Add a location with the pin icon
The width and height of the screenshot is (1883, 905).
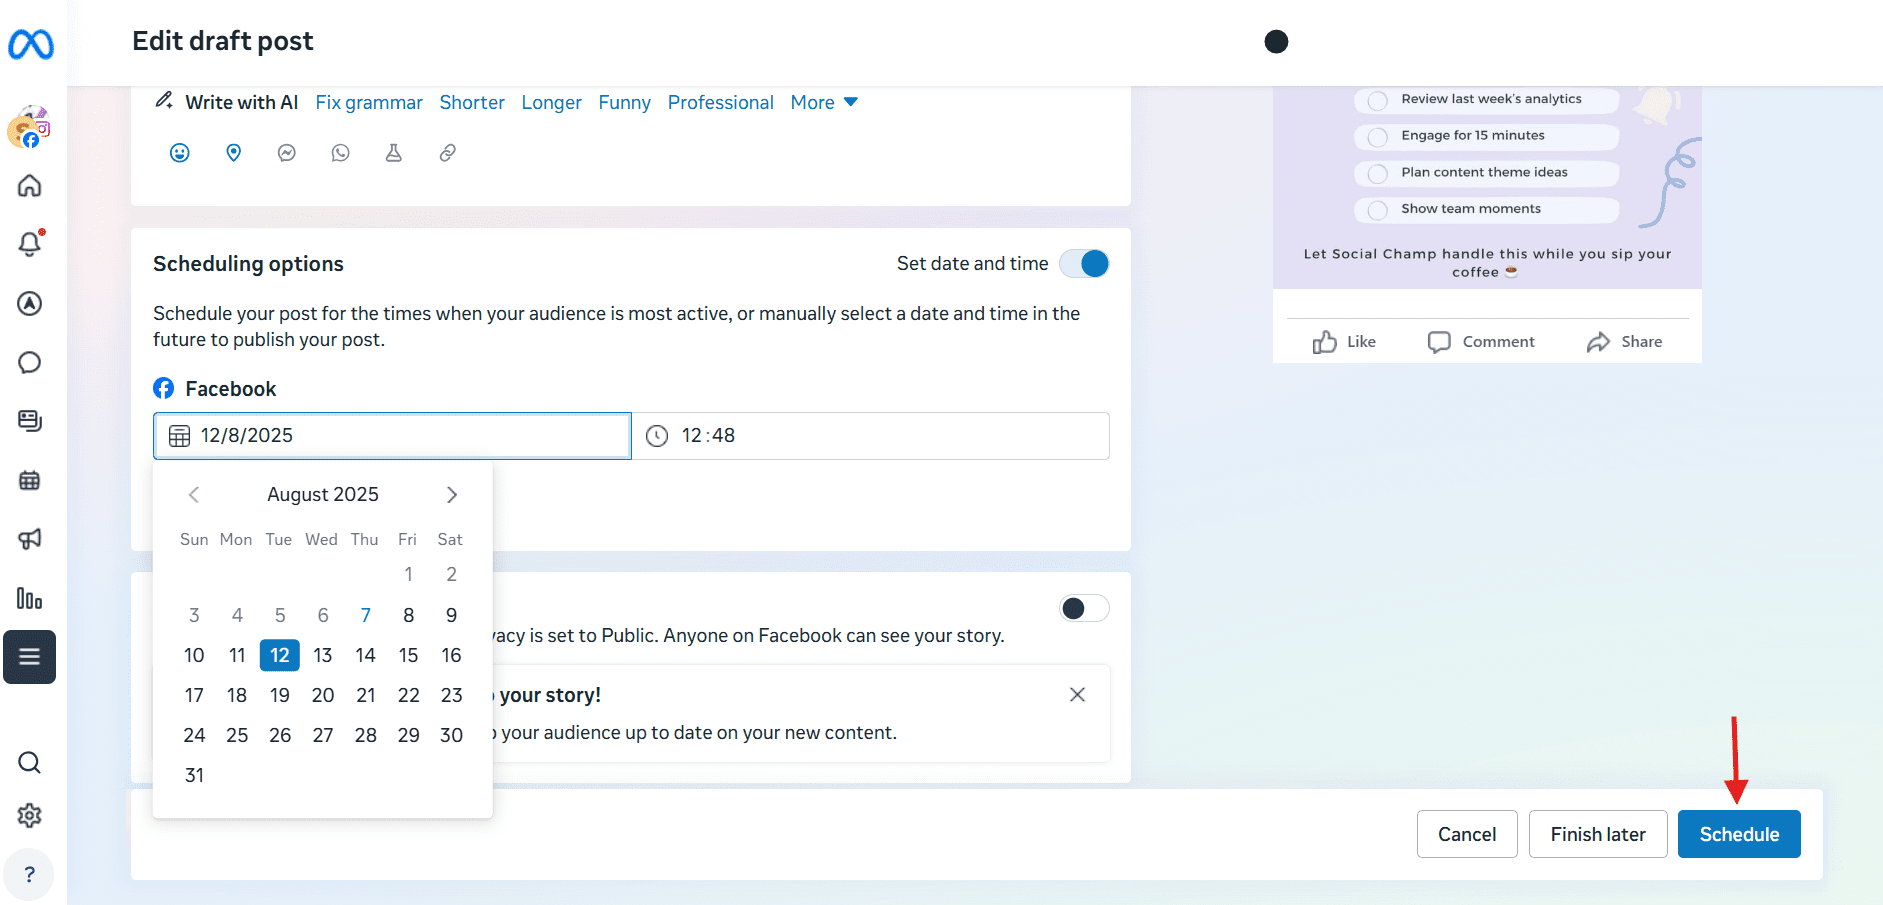click(x=233, y=152)
